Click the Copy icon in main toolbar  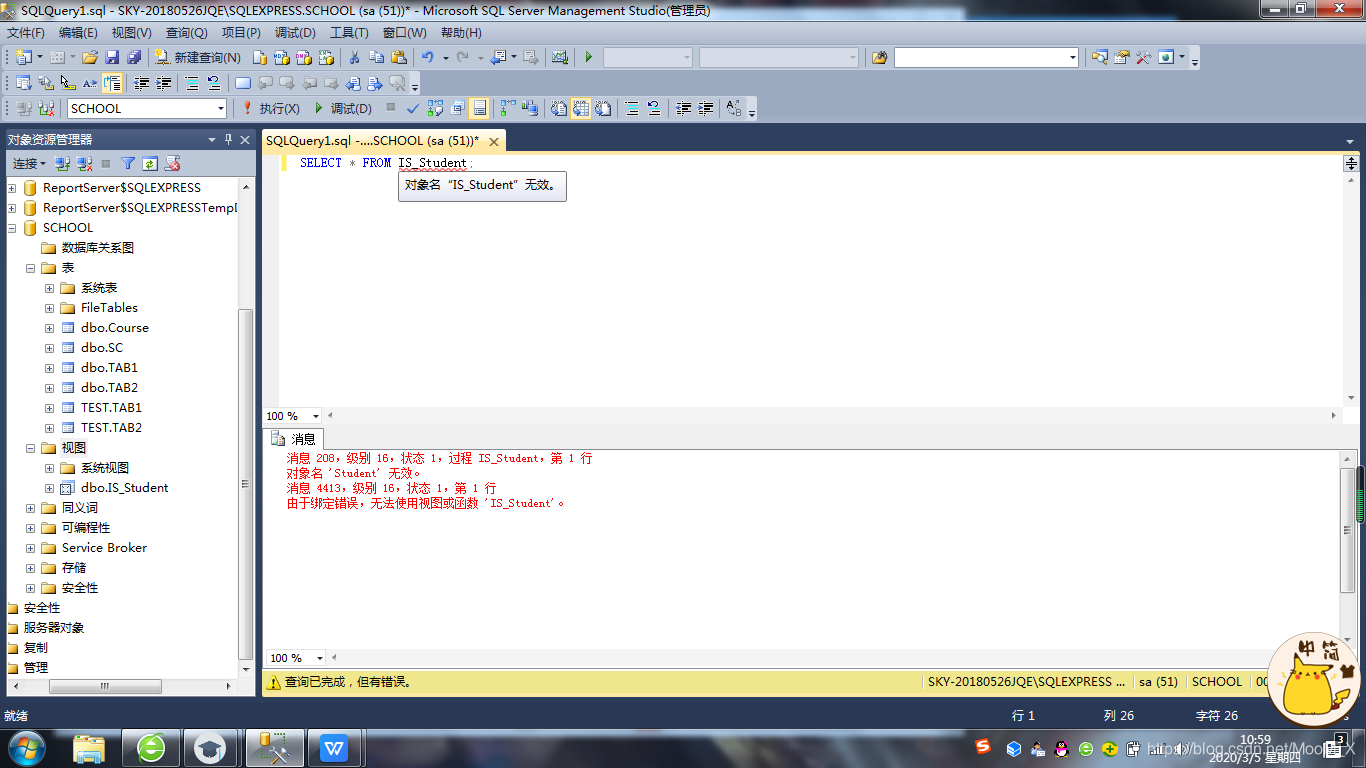point(376,57)
